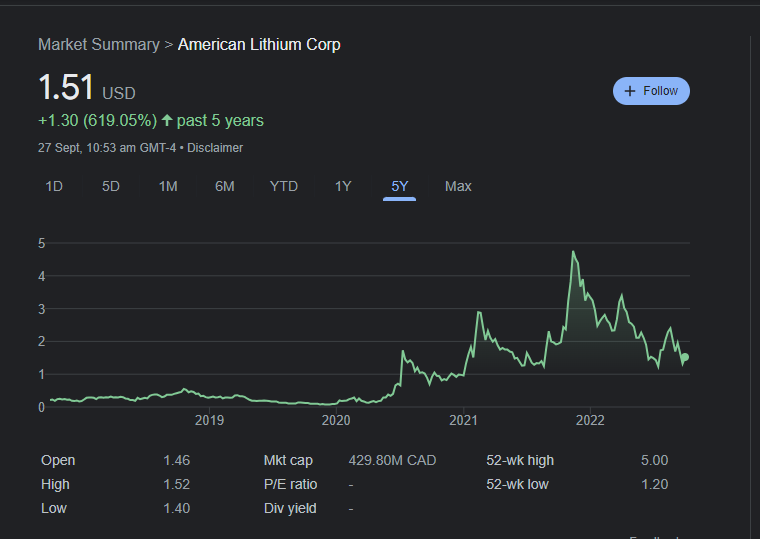Click the +1.30 (619.05%) change text
The image size is (760, 539).
point(97,121)
